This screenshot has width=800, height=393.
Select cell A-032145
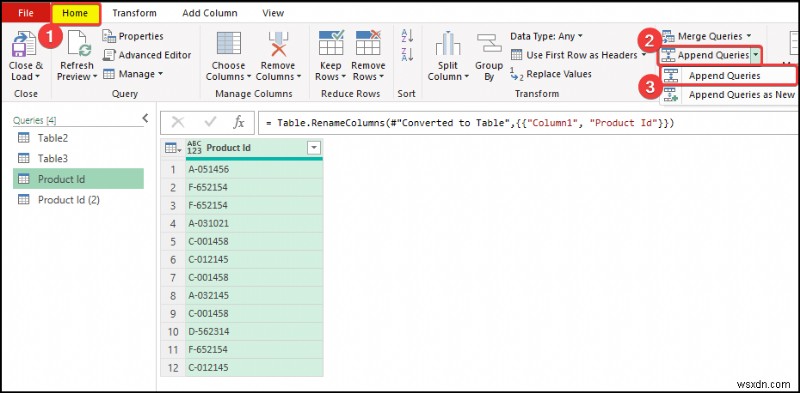[x=254, y=296]
